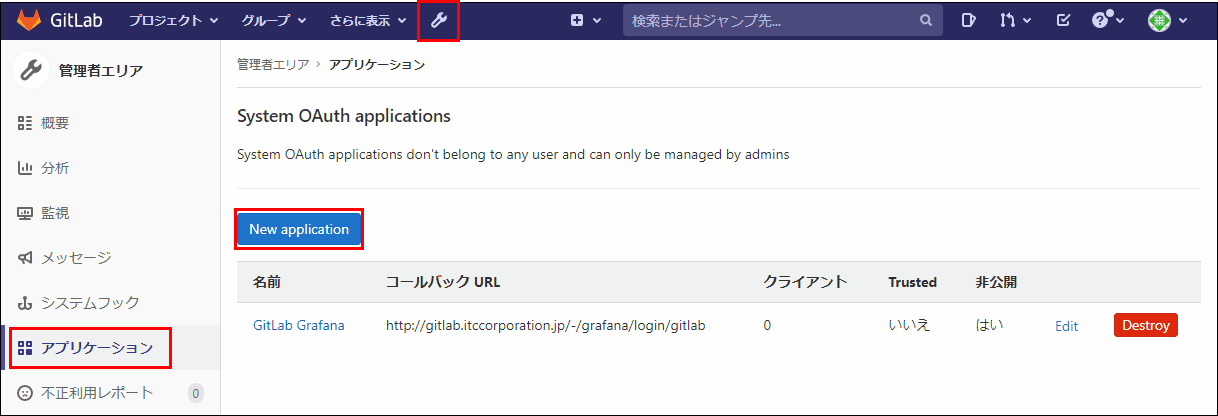Click the アプリケーション breadcrumb text
The height and width of the screenshot is (416, 1218).
377,65
